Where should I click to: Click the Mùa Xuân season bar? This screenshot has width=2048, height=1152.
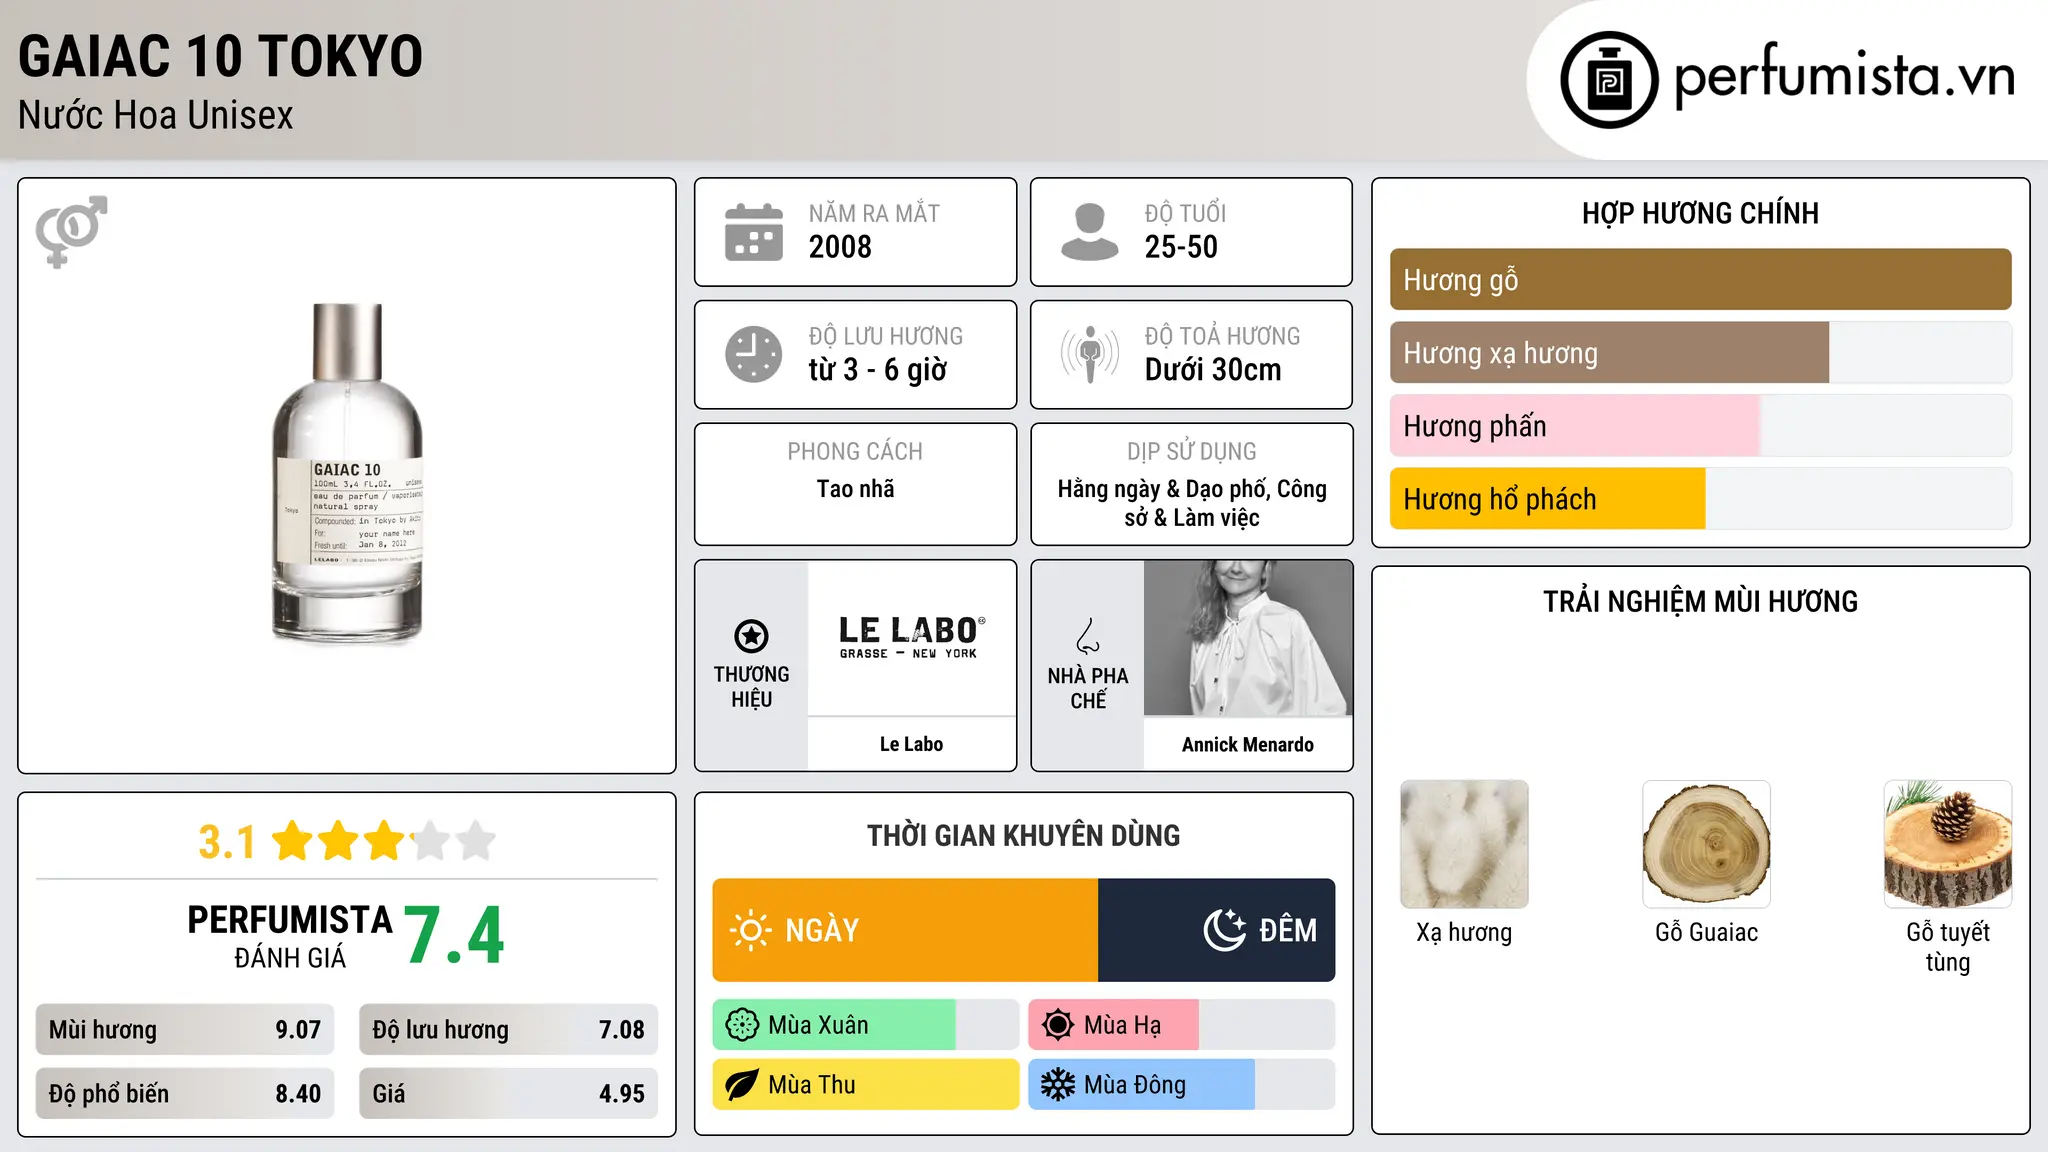click(866, 1025)
